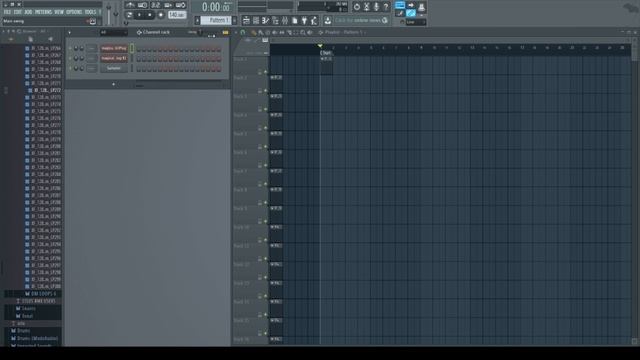Screen dimensions: 640x360
Task: Toggle the metronome icon in the transport panel
Action: [x=129, y=5]
